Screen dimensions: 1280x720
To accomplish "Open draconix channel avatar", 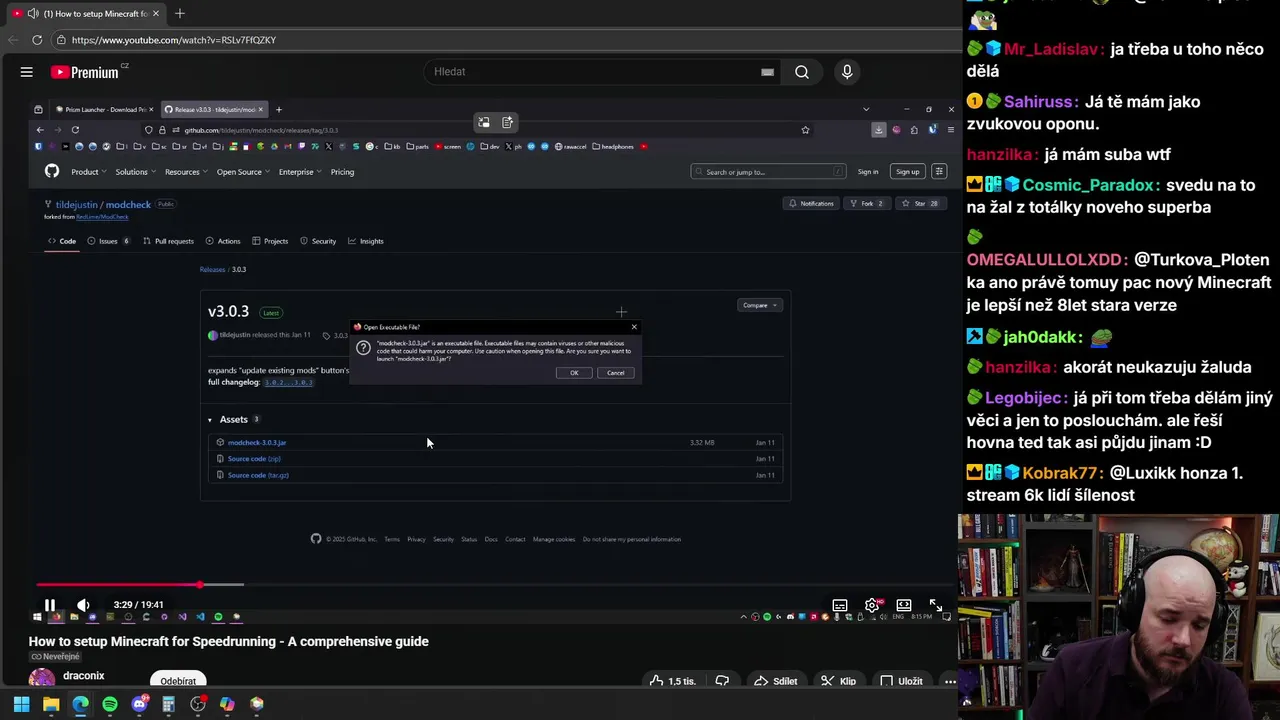I will tap(42, 680).
